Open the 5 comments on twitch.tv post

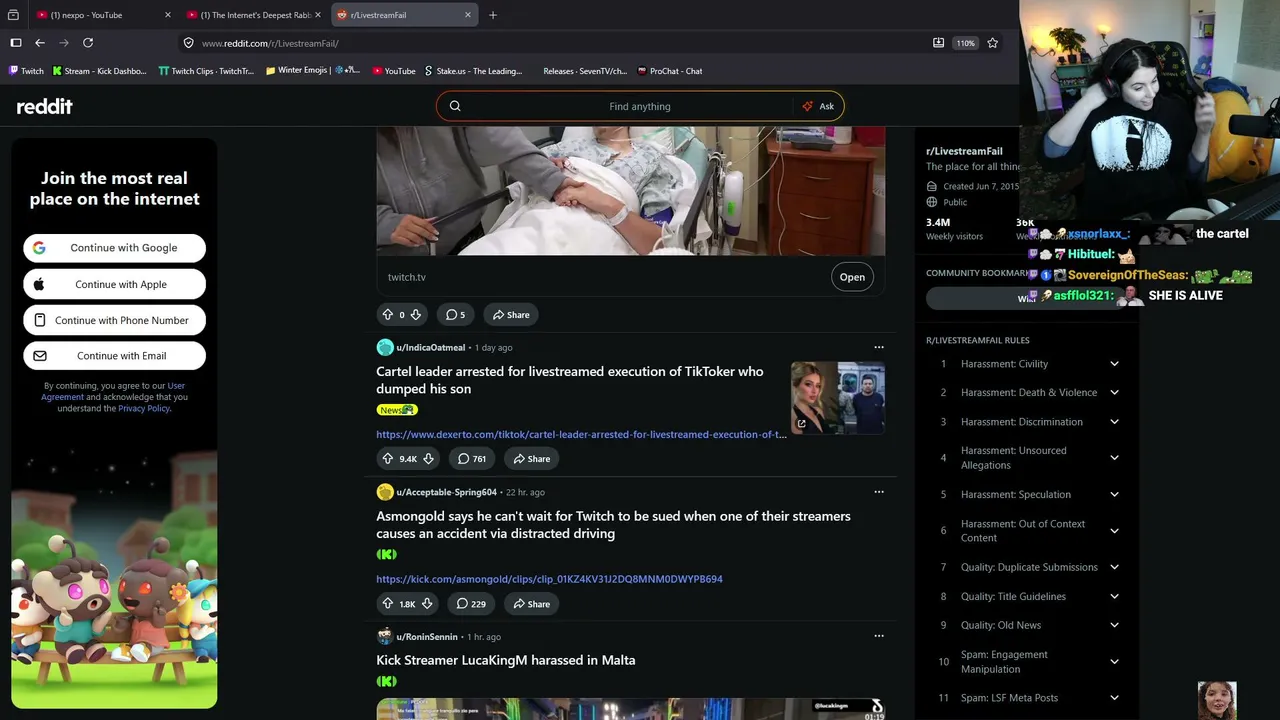click(455, 315)
